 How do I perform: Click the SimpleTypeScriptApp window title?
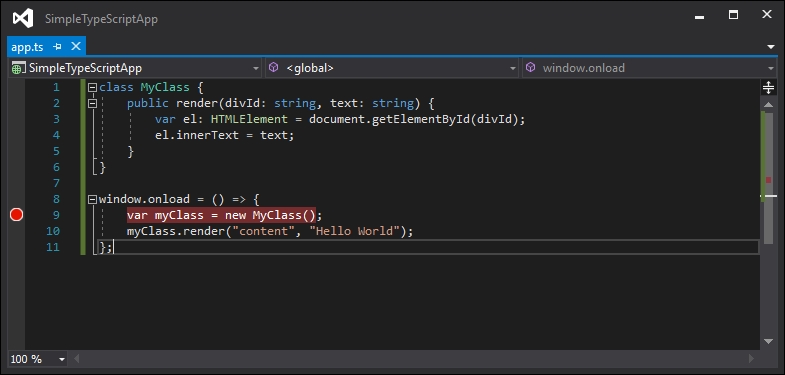(x=101, y=19)
